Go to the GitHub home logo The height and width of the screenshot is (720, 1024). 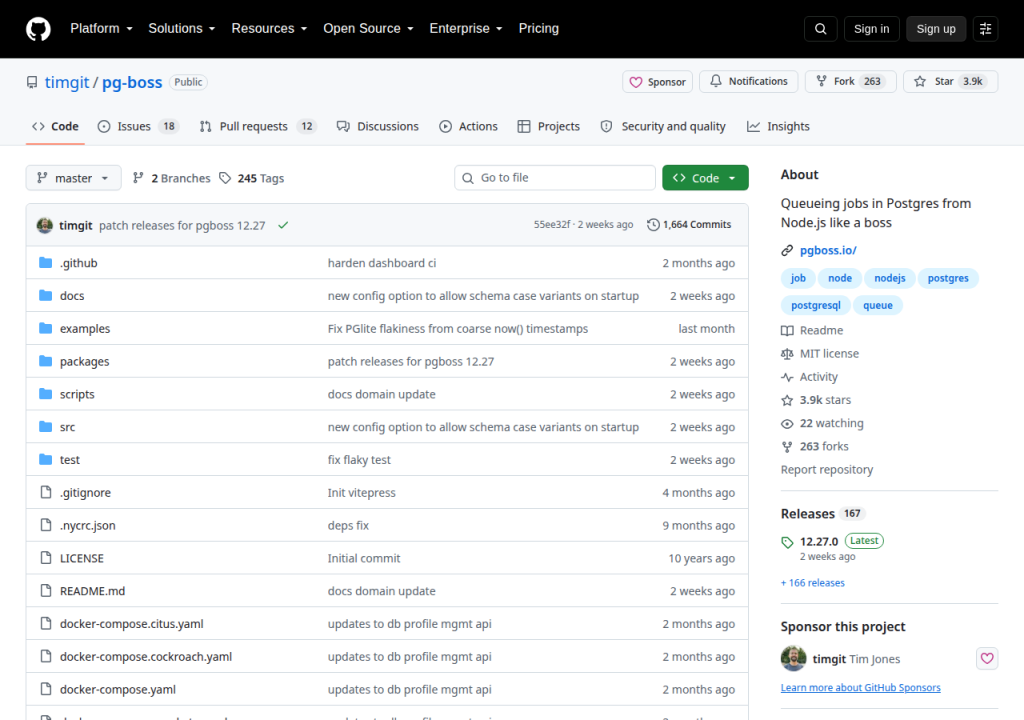(38, 29)
